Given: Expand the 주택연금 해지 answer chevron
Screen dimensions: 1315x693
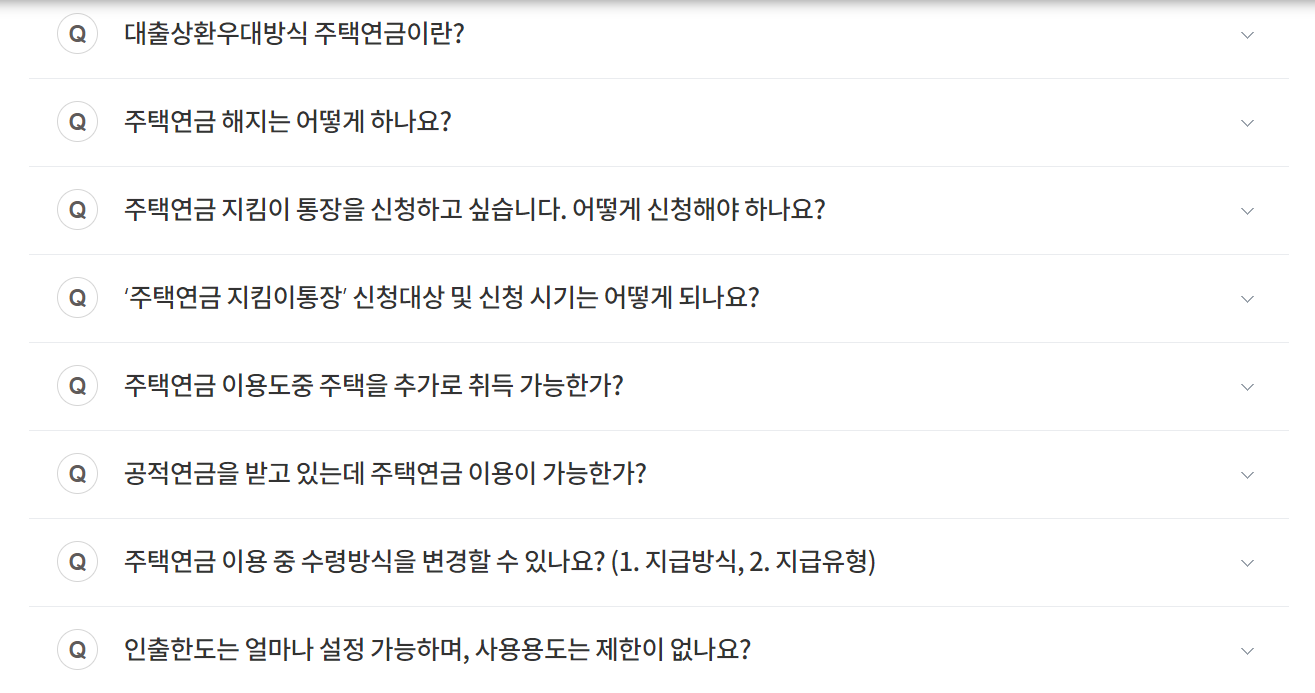Looking at the screenshot, I should (x=1246, y=122).
